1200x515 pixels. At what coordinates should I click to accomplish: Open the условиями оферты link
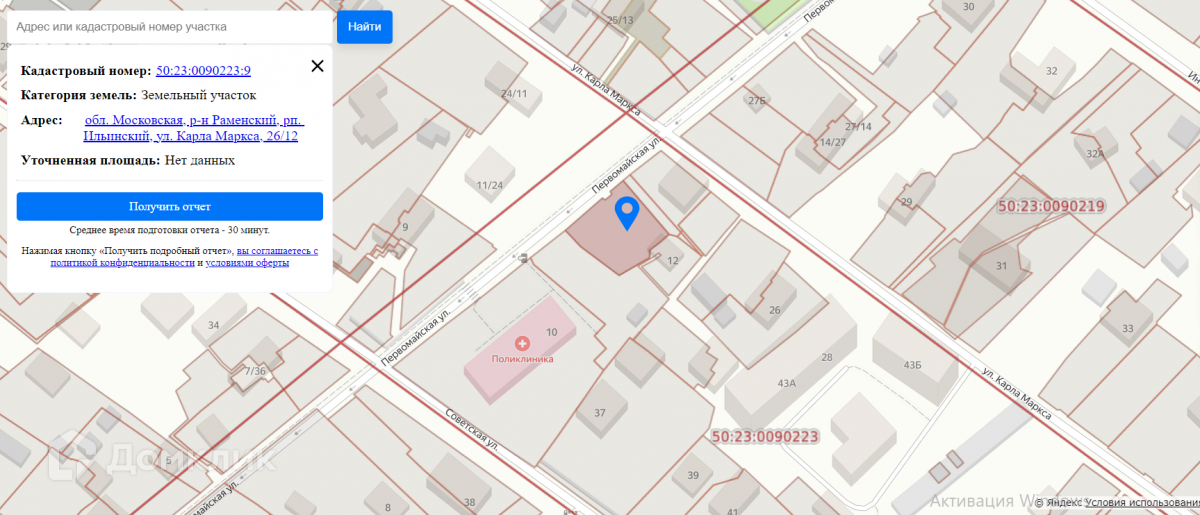tap(248, 263)
